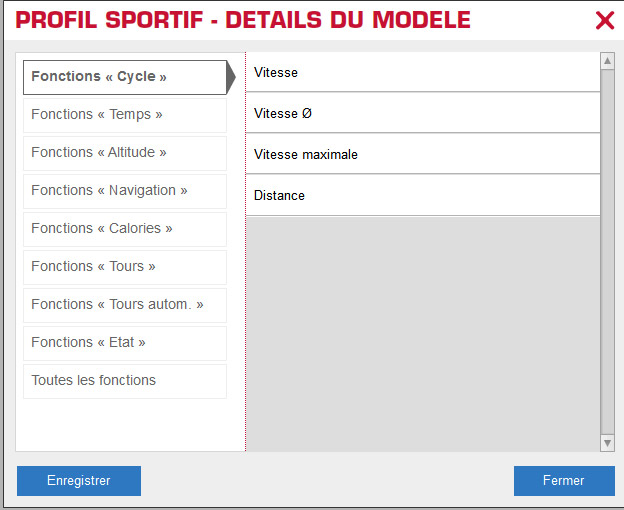Click the Fermer button

pyautogui.click(x=564, y=481)
